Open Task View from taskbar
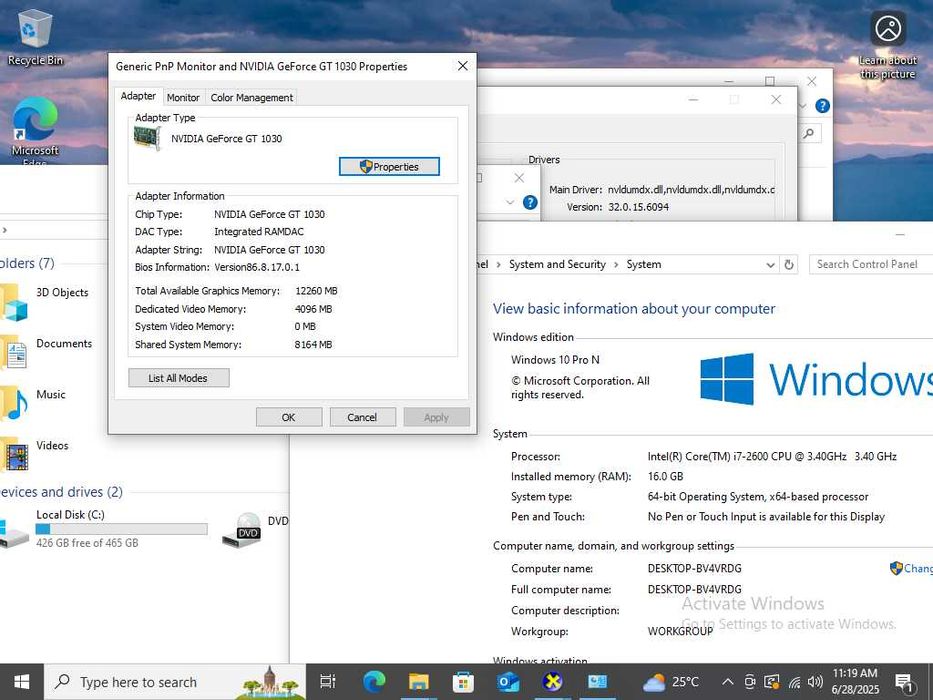The height and width of the screenshot is (700, 933). [328, 682]
